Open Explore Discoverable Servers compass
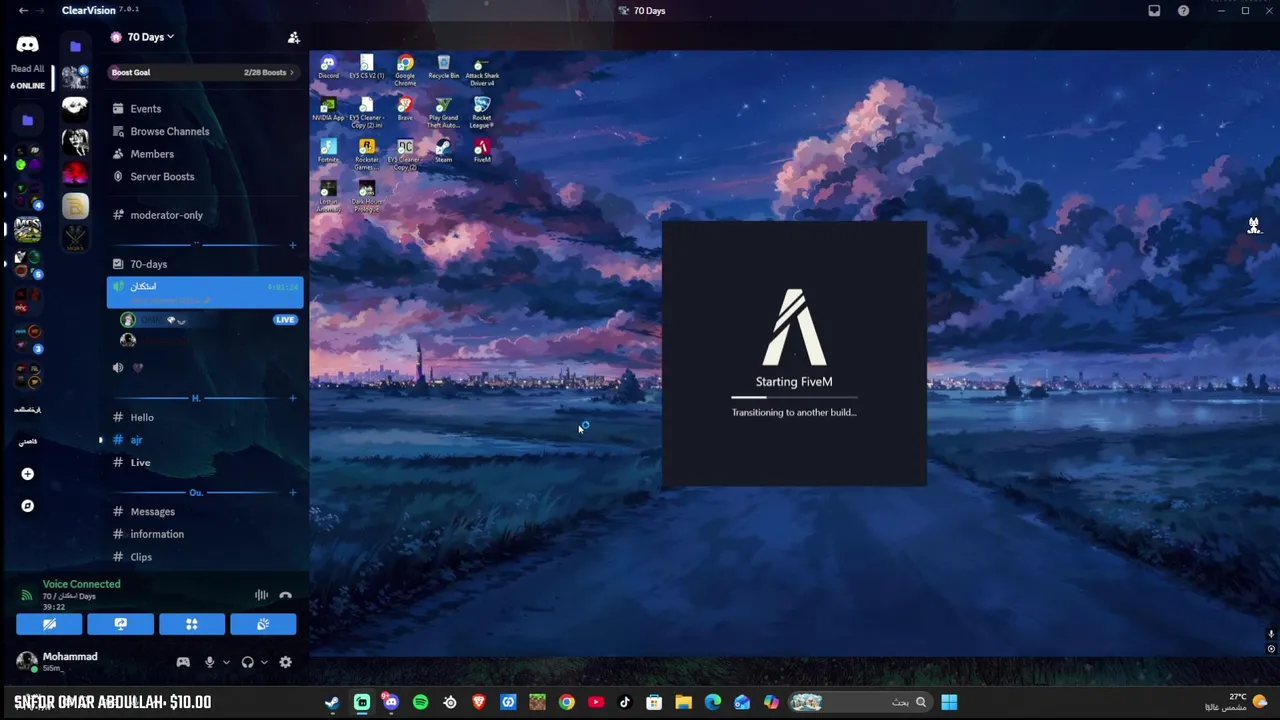Screen dimensions: 1280x720 tap(27, 506)
